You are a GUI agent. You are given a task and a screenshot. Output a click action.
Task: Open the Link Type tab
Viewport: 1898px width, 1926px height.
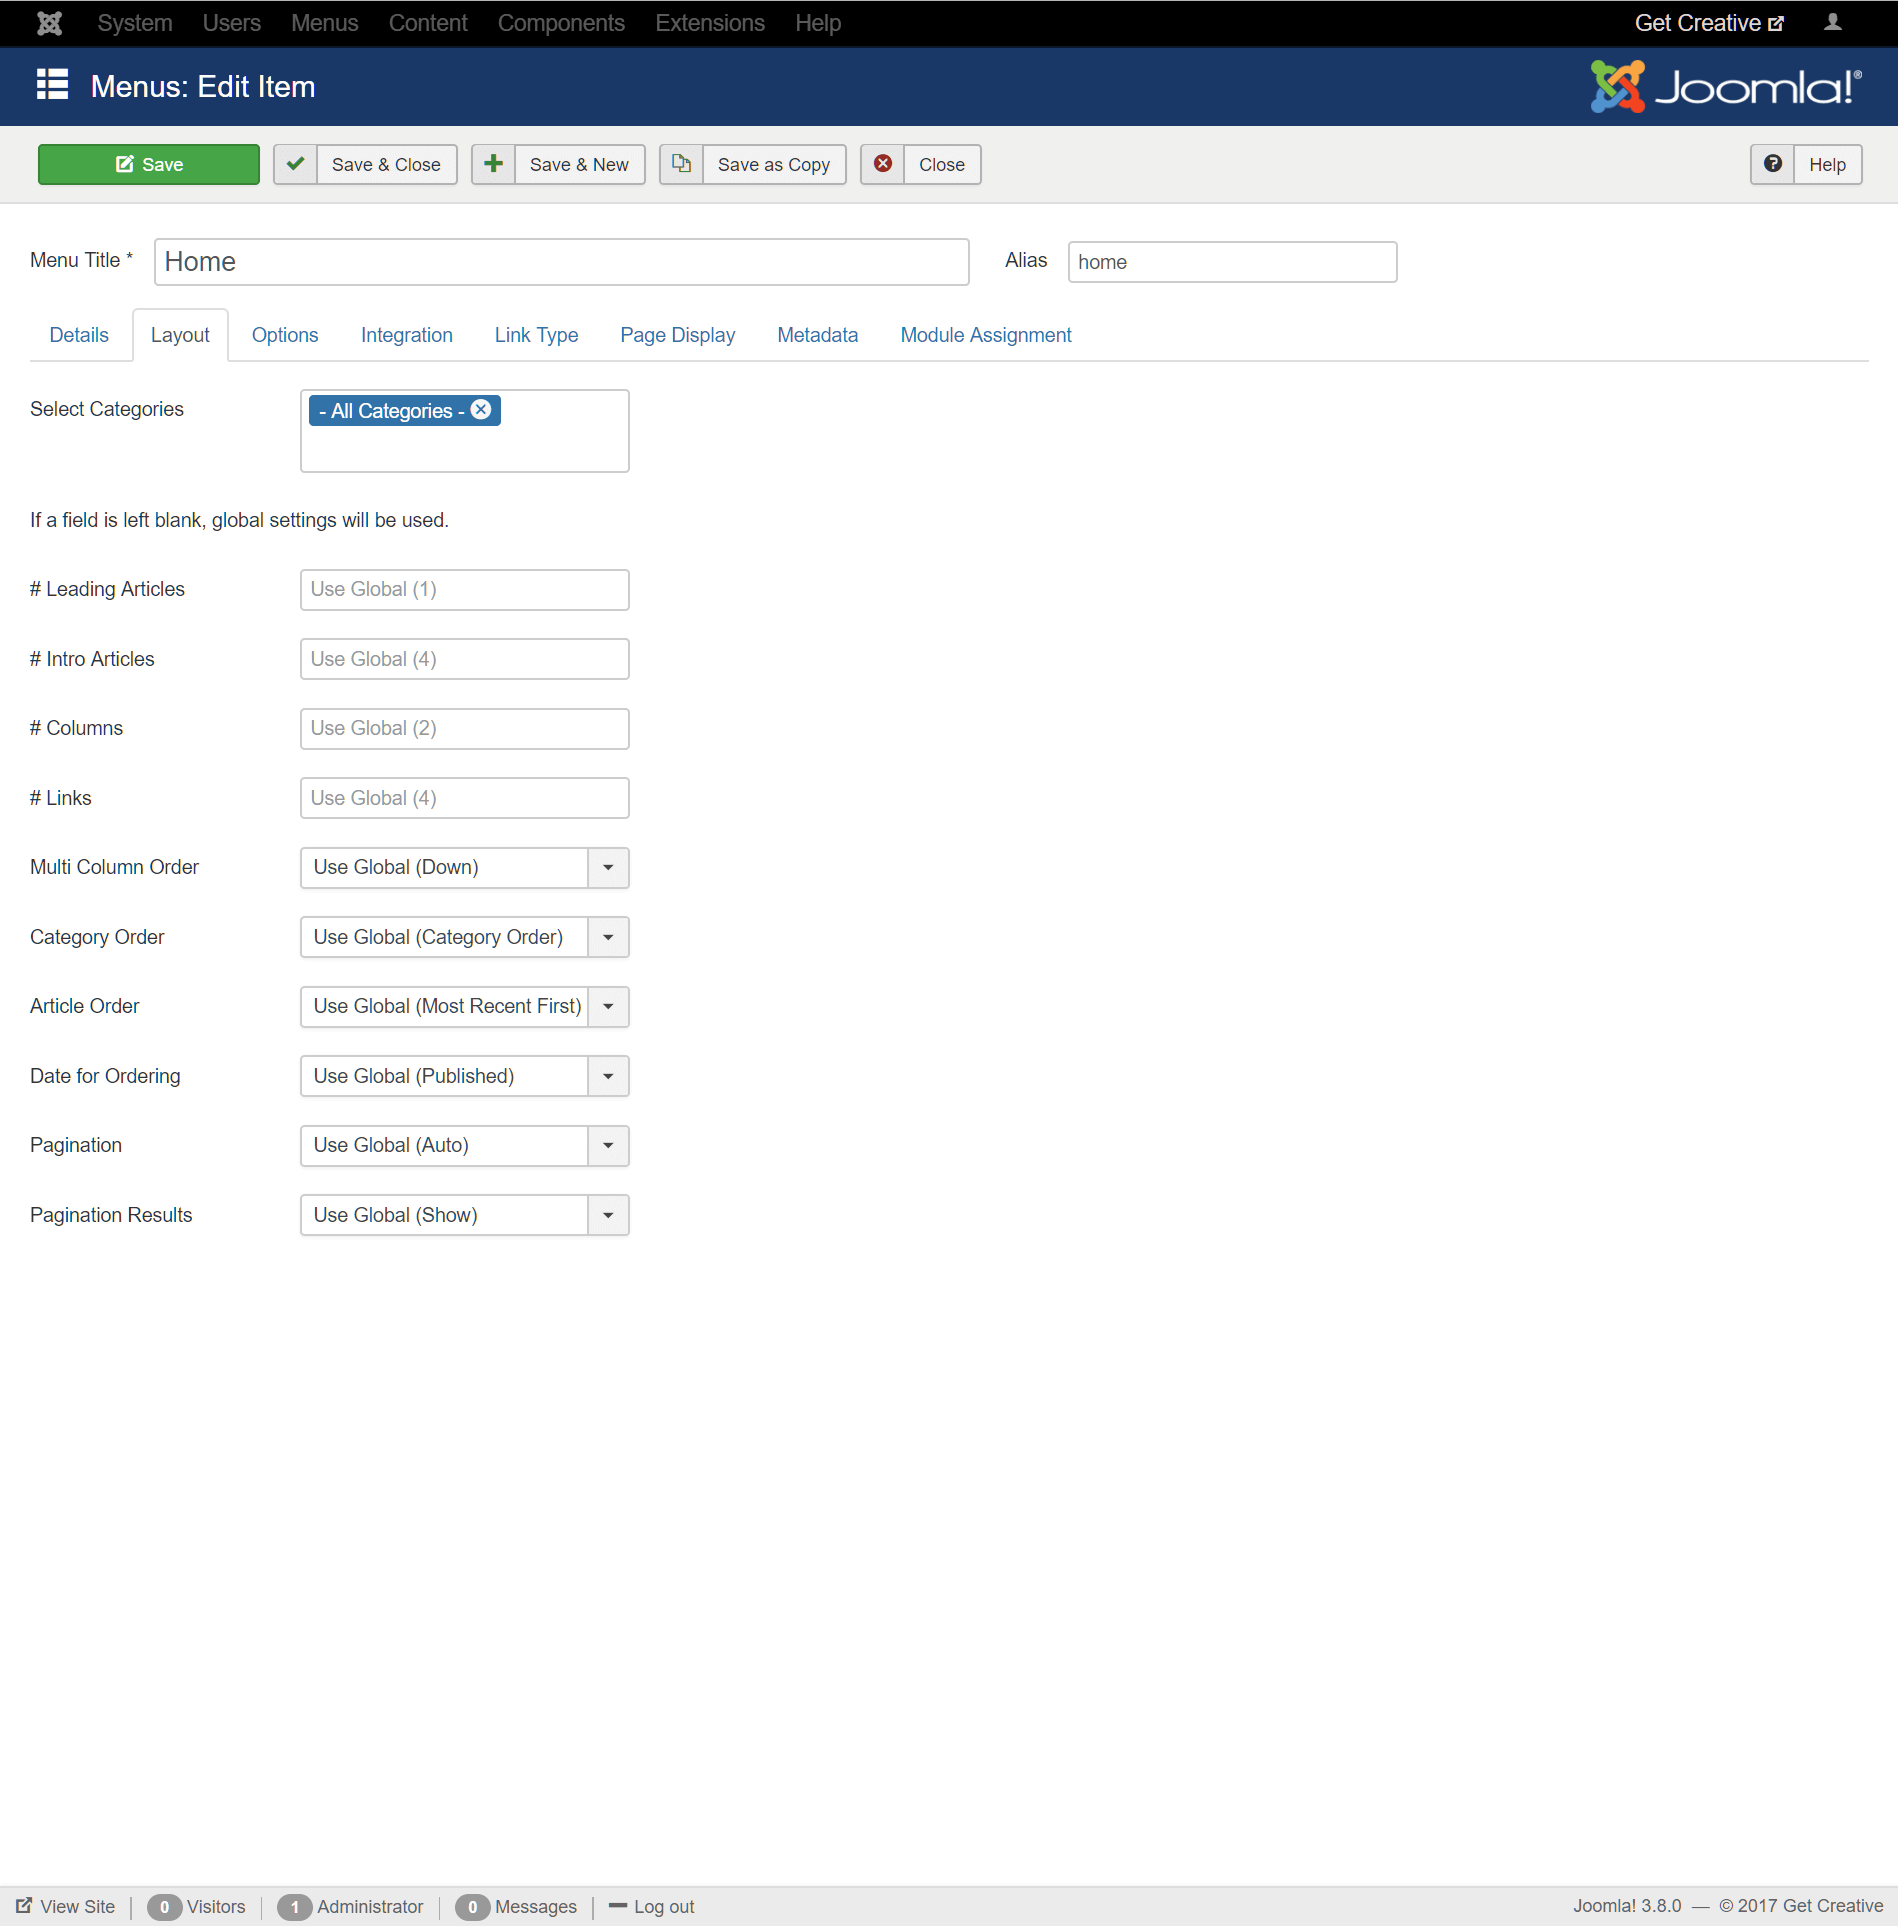point(536,335)
